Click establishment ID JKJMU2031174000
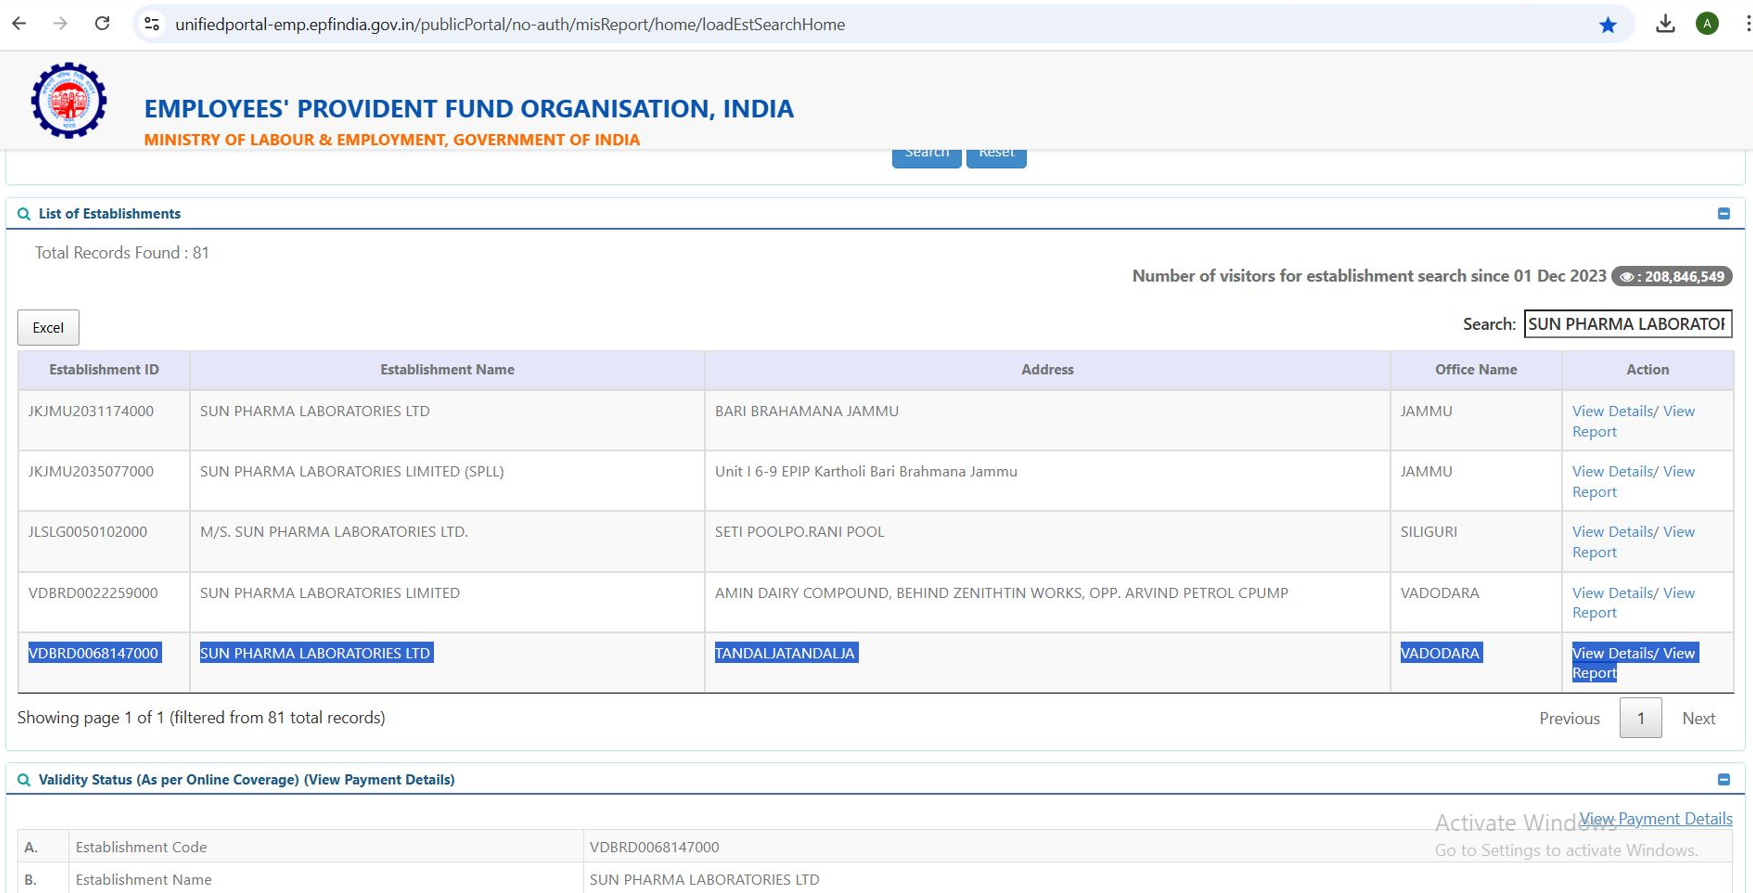1753x893 pixels. point(91,411)
